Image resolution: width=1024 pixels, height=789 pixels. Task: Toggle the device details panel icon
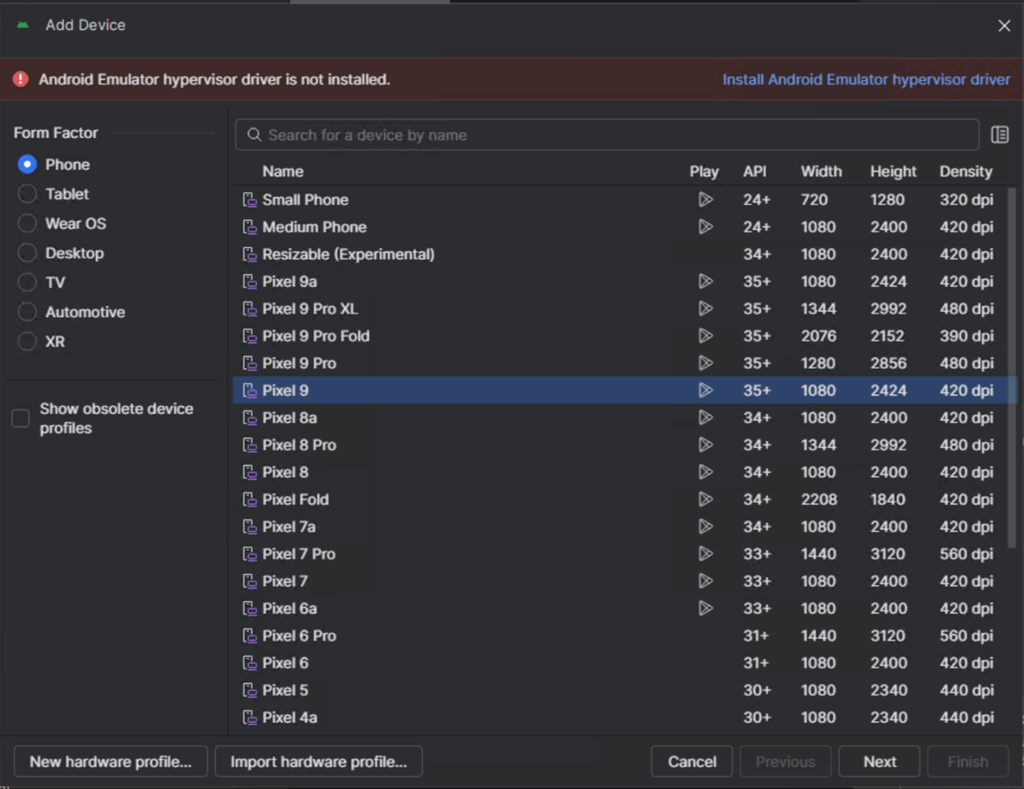tap(999, 135)
